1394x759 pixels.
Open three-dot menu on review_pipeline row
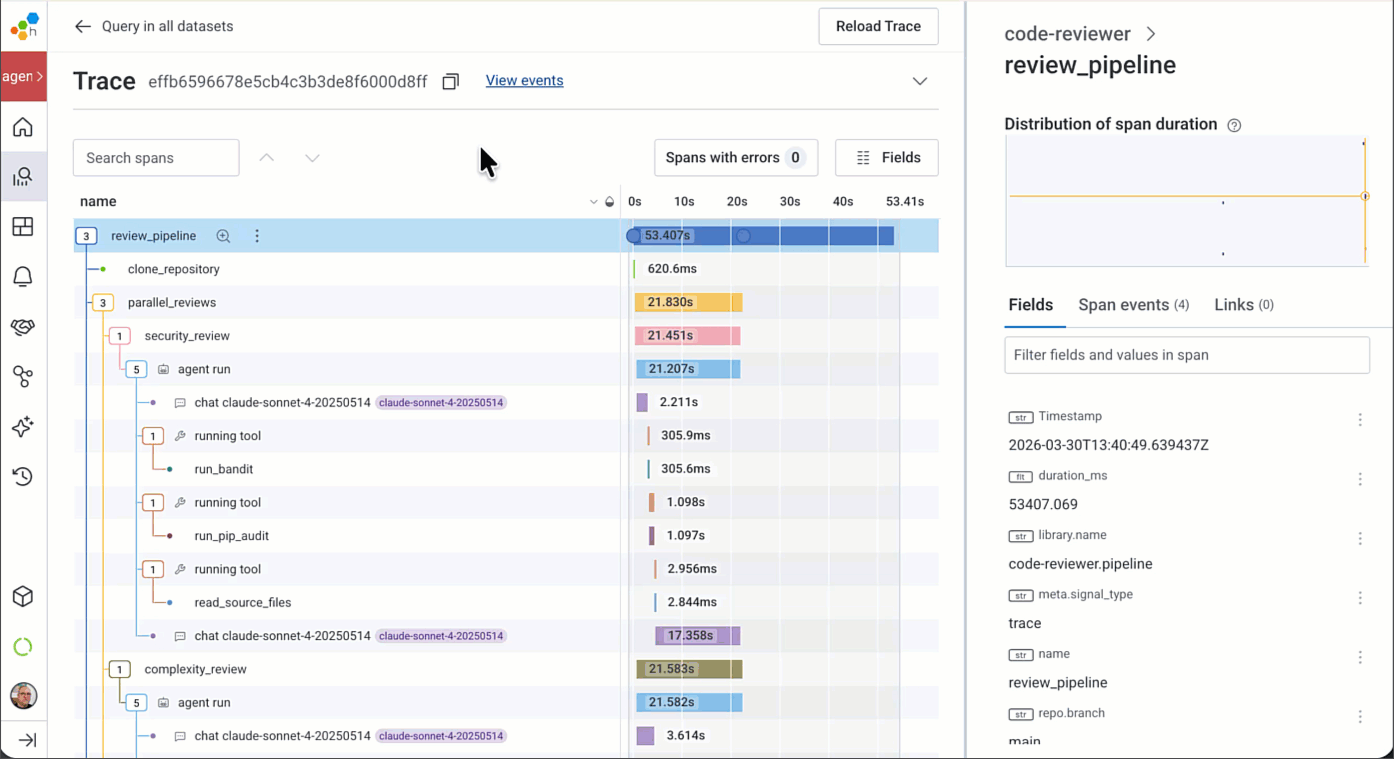click(257, 236)
